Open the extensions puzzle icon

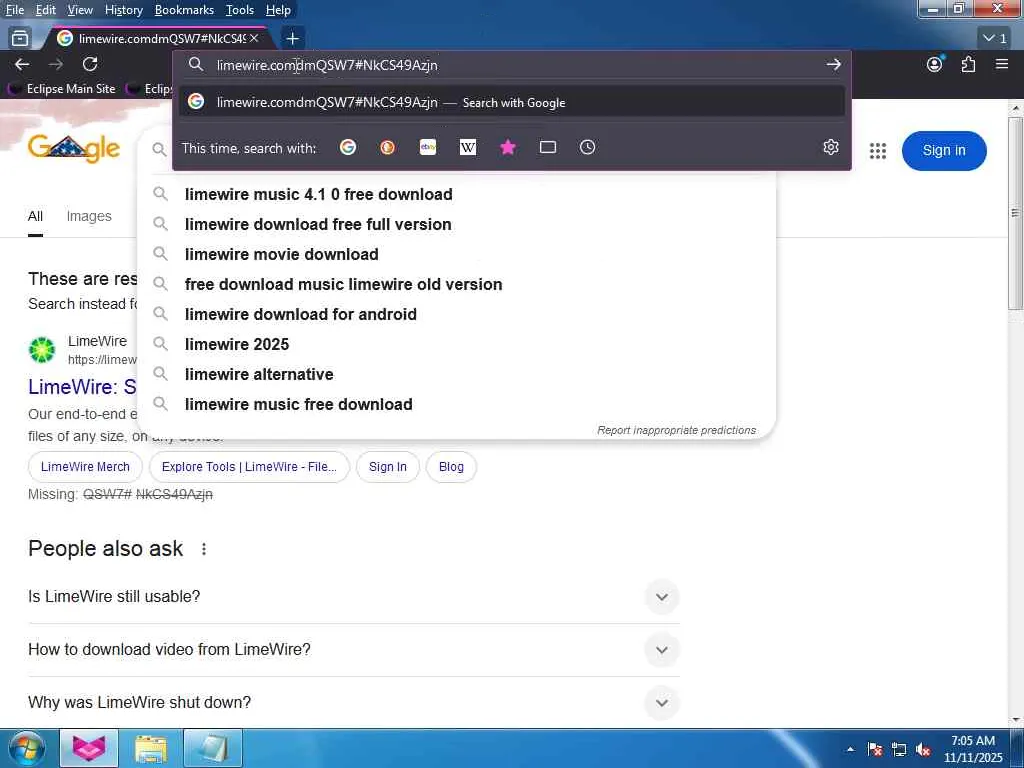968,64
